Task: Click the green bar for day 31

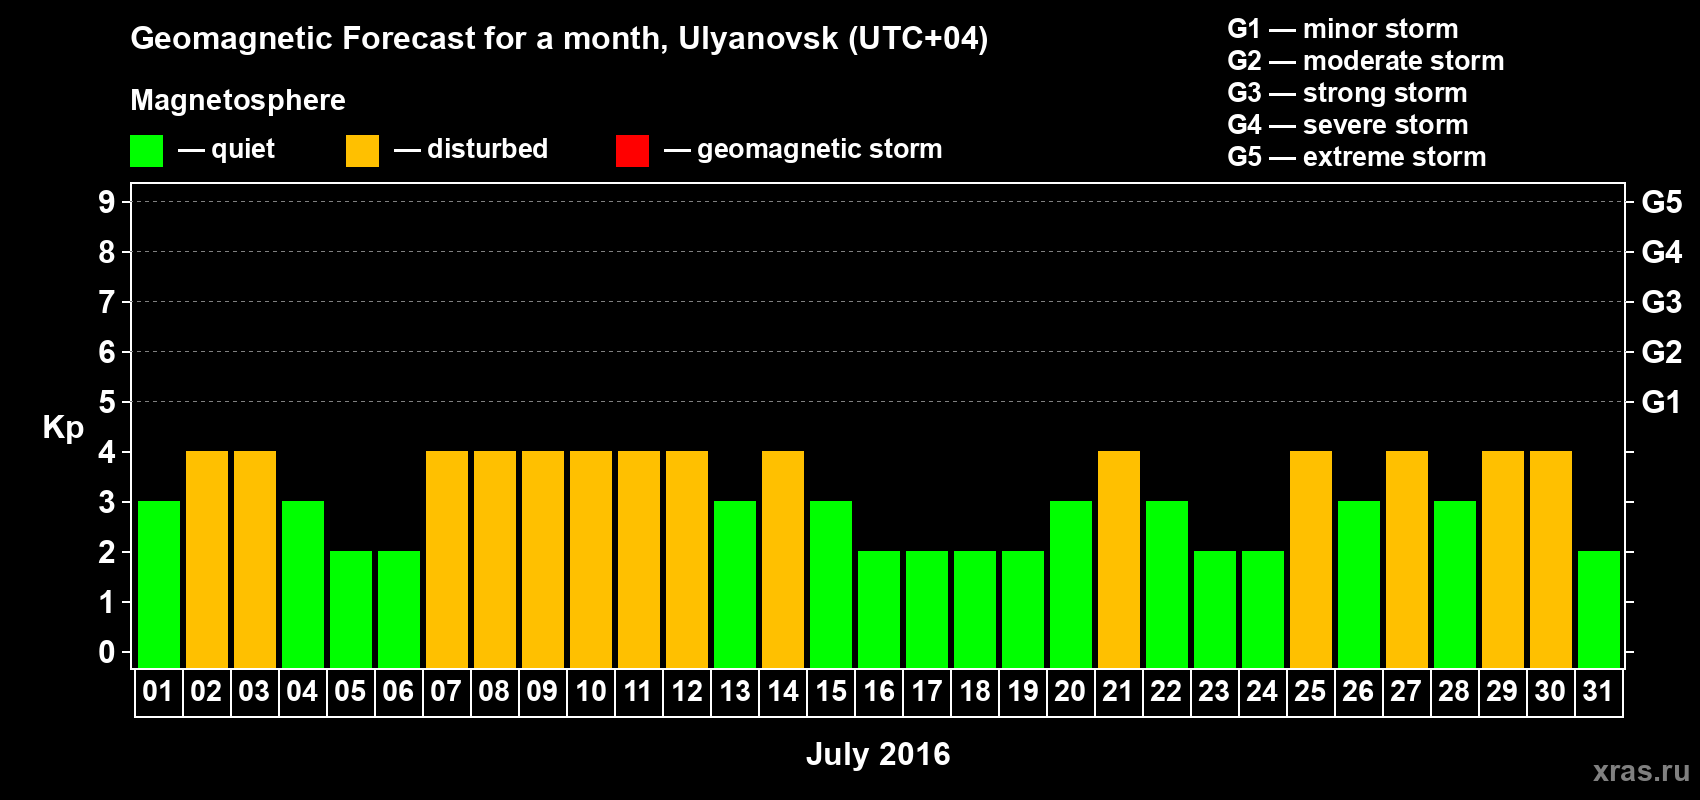Action: click(x=1599, y=610)
